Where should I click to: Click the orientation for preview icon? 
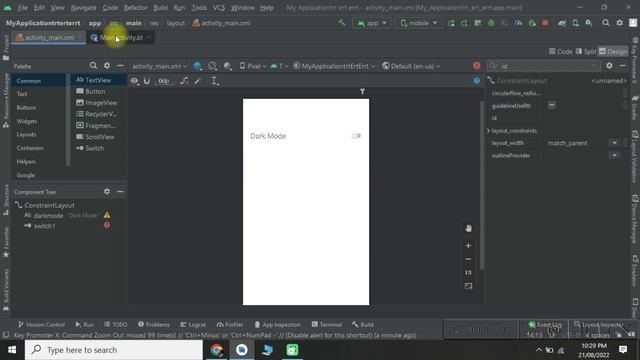[x=212, y=66]
